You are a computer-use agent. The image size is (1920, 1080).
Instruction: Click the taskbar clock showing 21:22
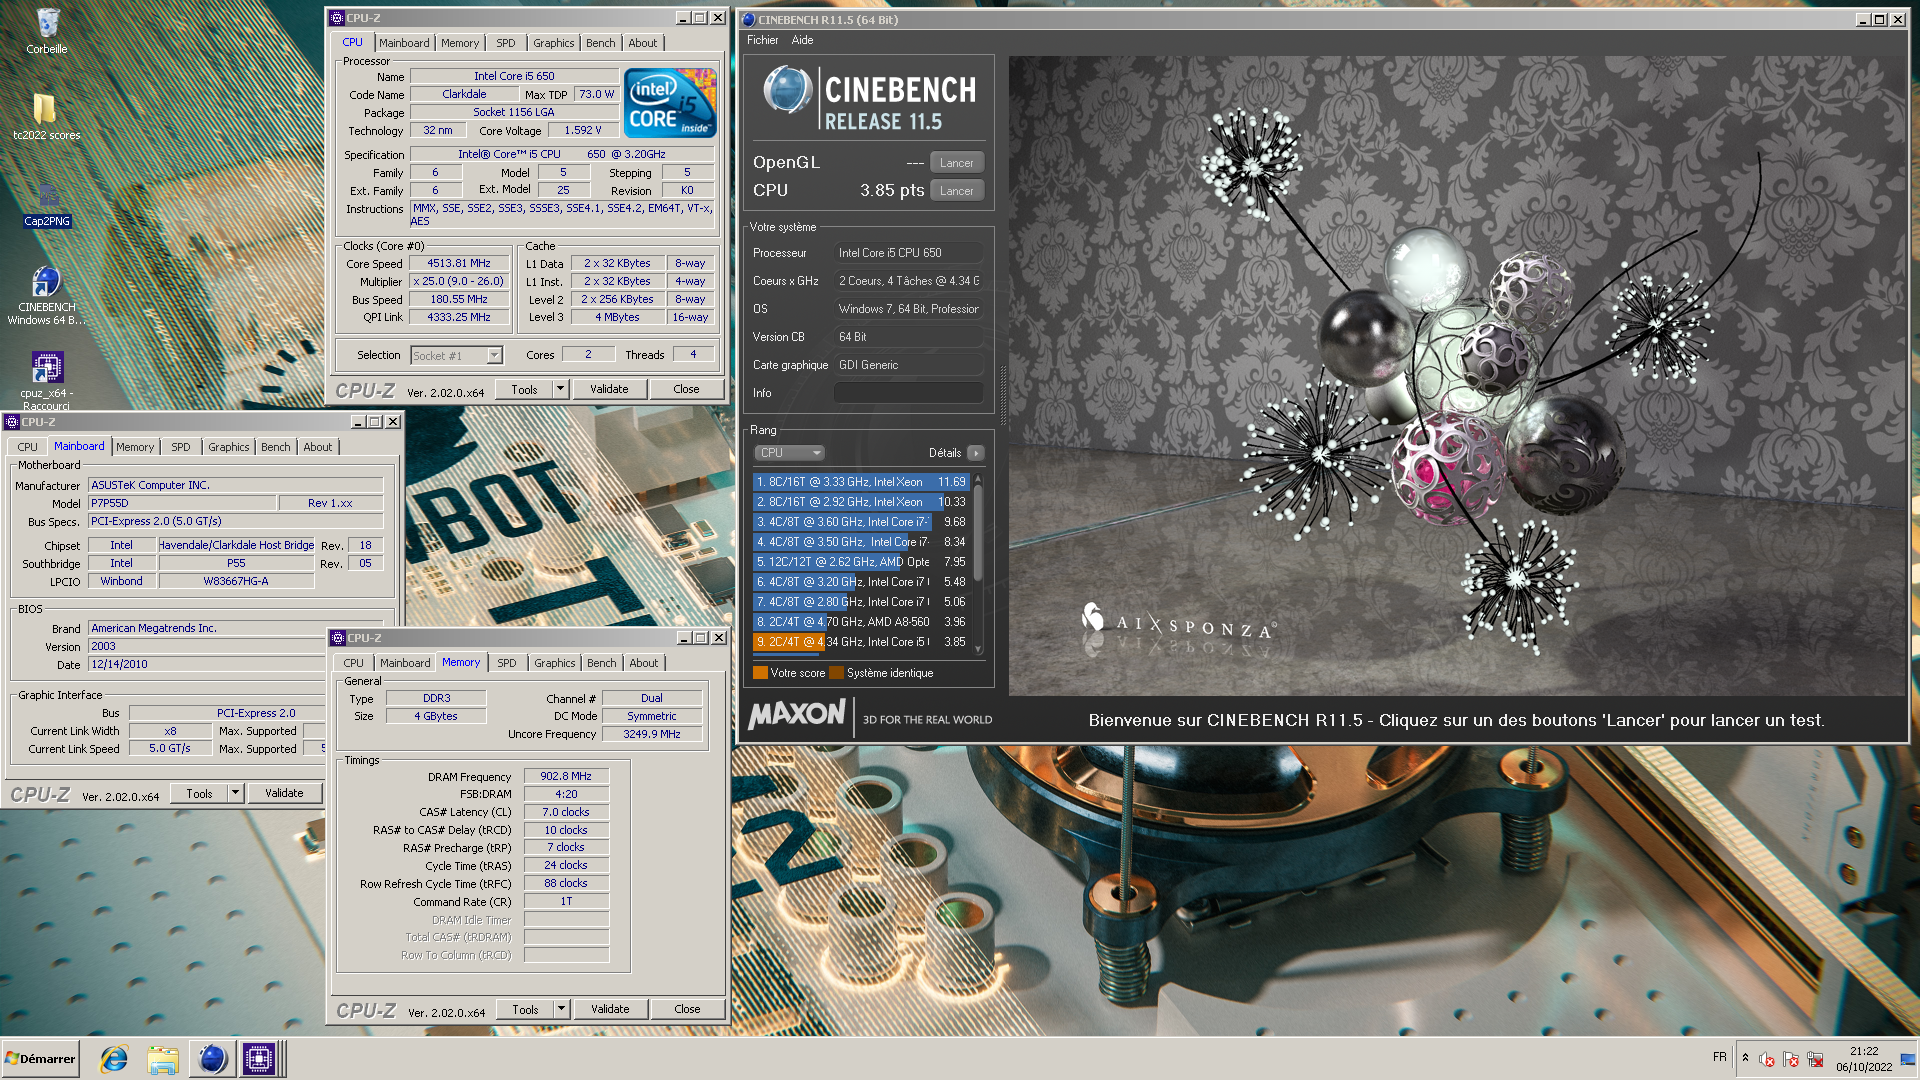tap(1864, 1059)
